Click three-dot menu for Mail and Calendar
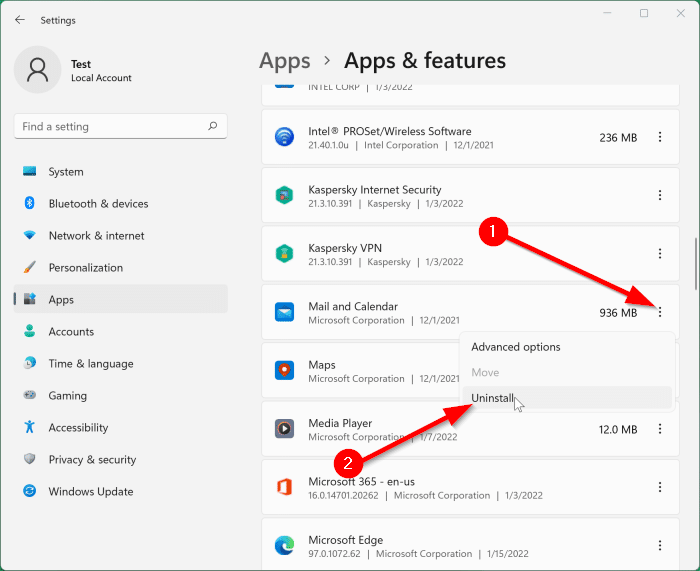This screenshot has height=571, width=700. coord(660,312)
